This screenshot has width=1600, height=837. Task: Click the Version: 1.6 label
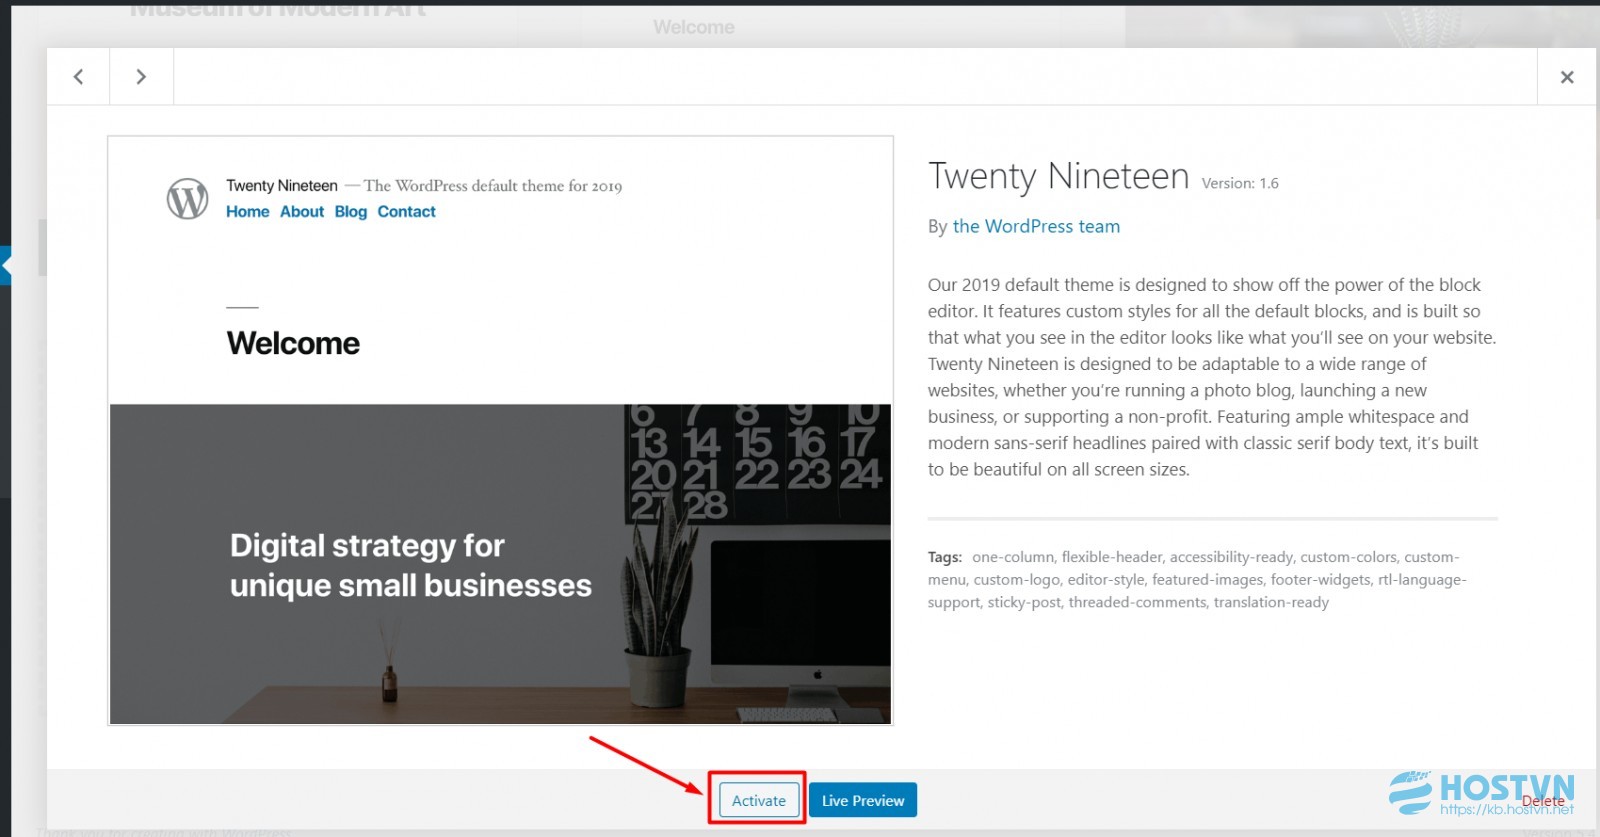1240,183
